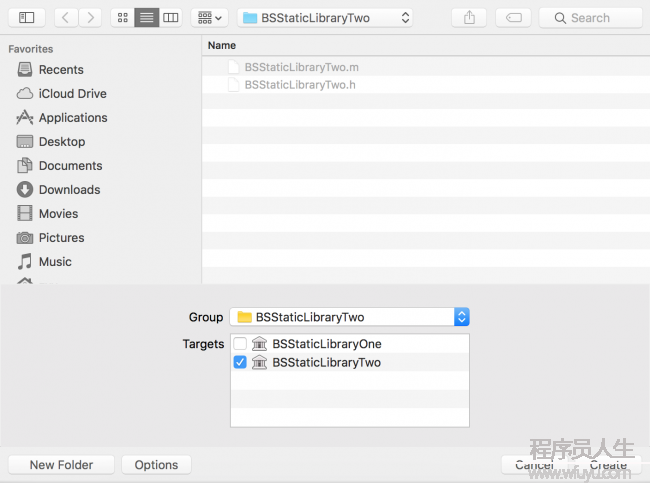Click the Share toolbar button
The width and height of the screenshot is (650, 483).
(469, 18)
